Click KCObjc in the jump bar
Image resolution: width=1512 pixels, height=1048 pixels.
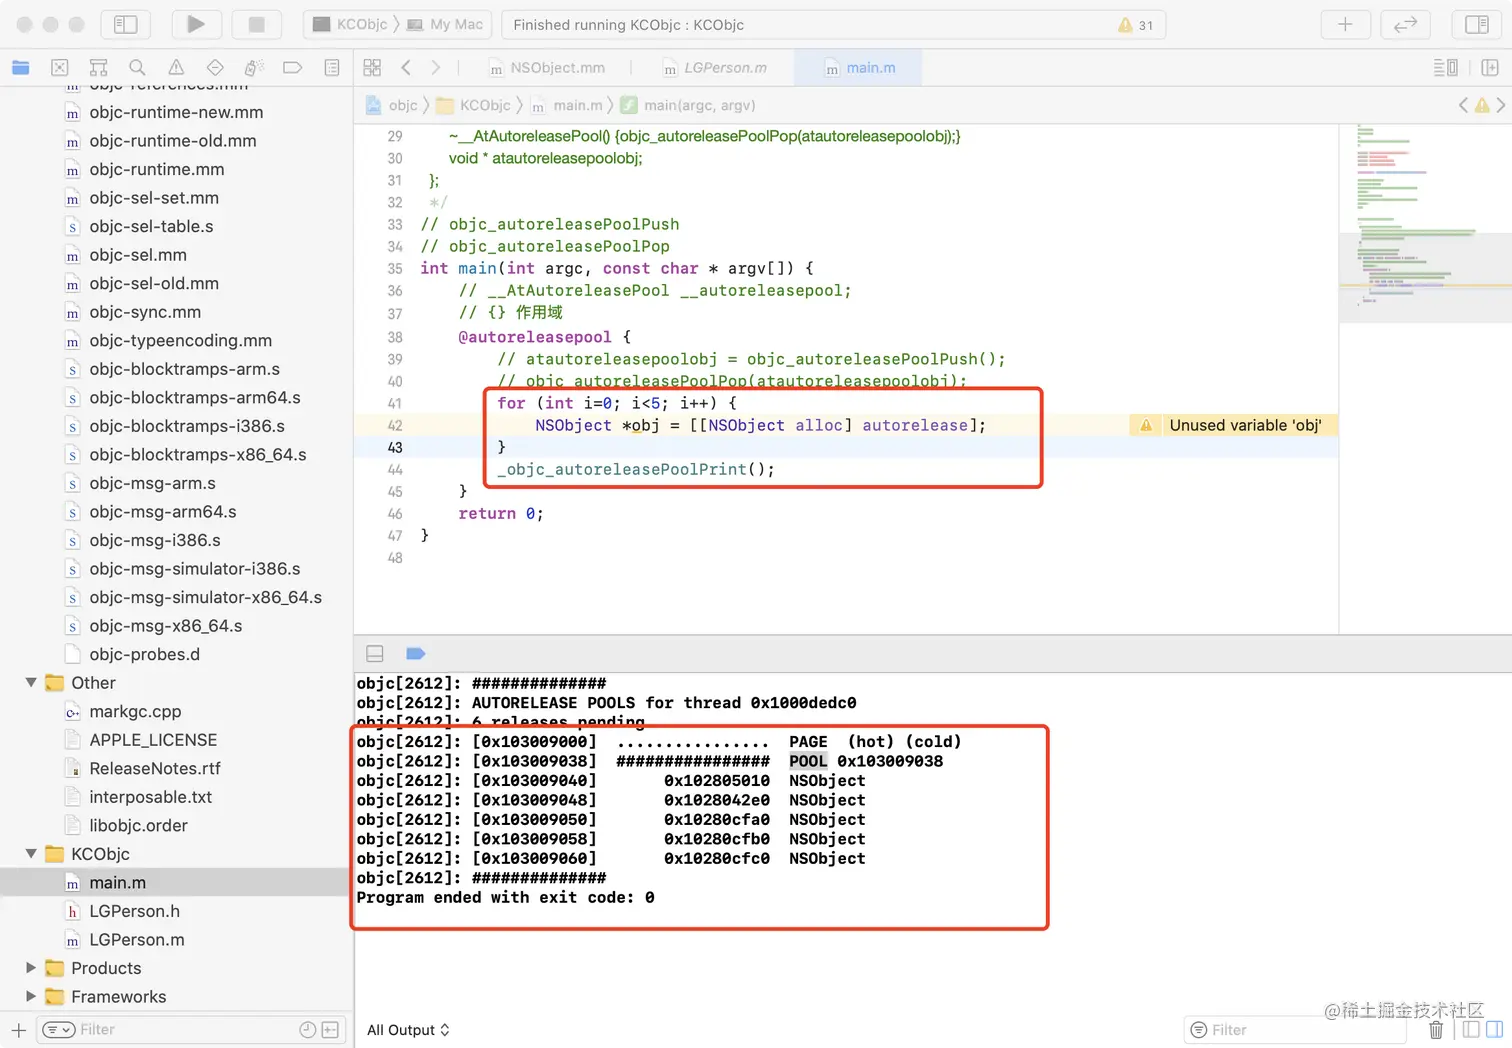tap(473, 105)
